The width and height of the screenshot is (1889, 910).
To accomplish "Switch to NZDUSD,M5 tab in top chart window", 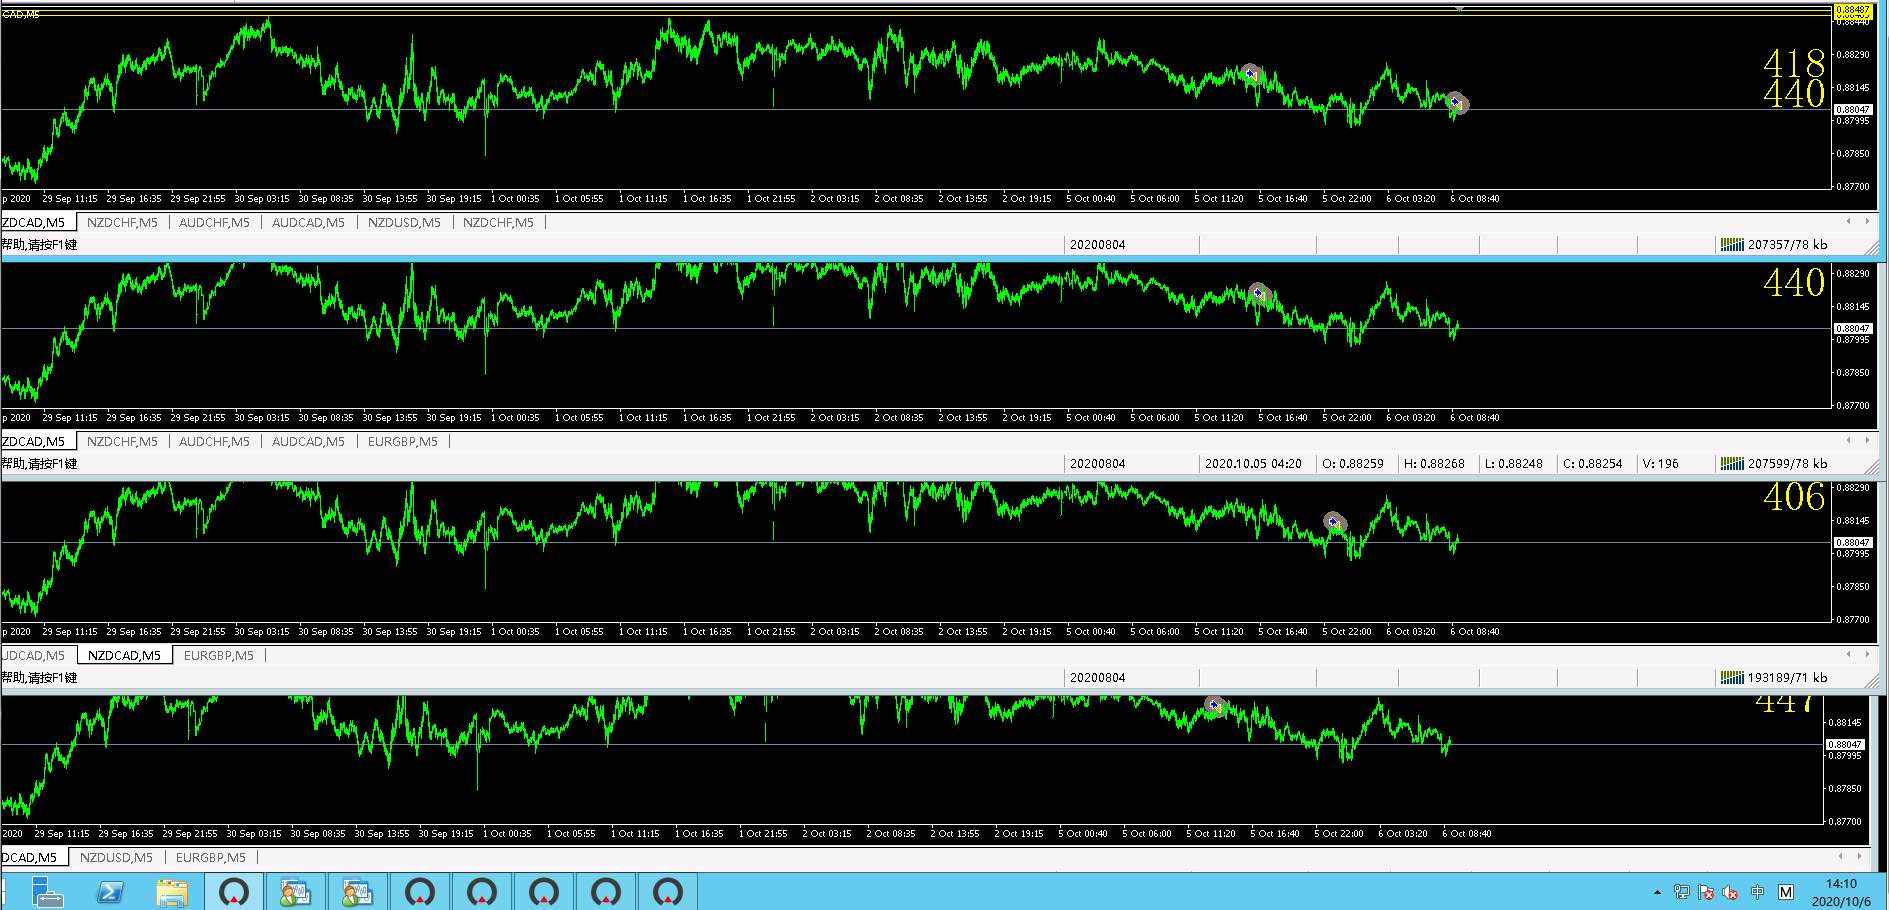I will click(404, 222).
